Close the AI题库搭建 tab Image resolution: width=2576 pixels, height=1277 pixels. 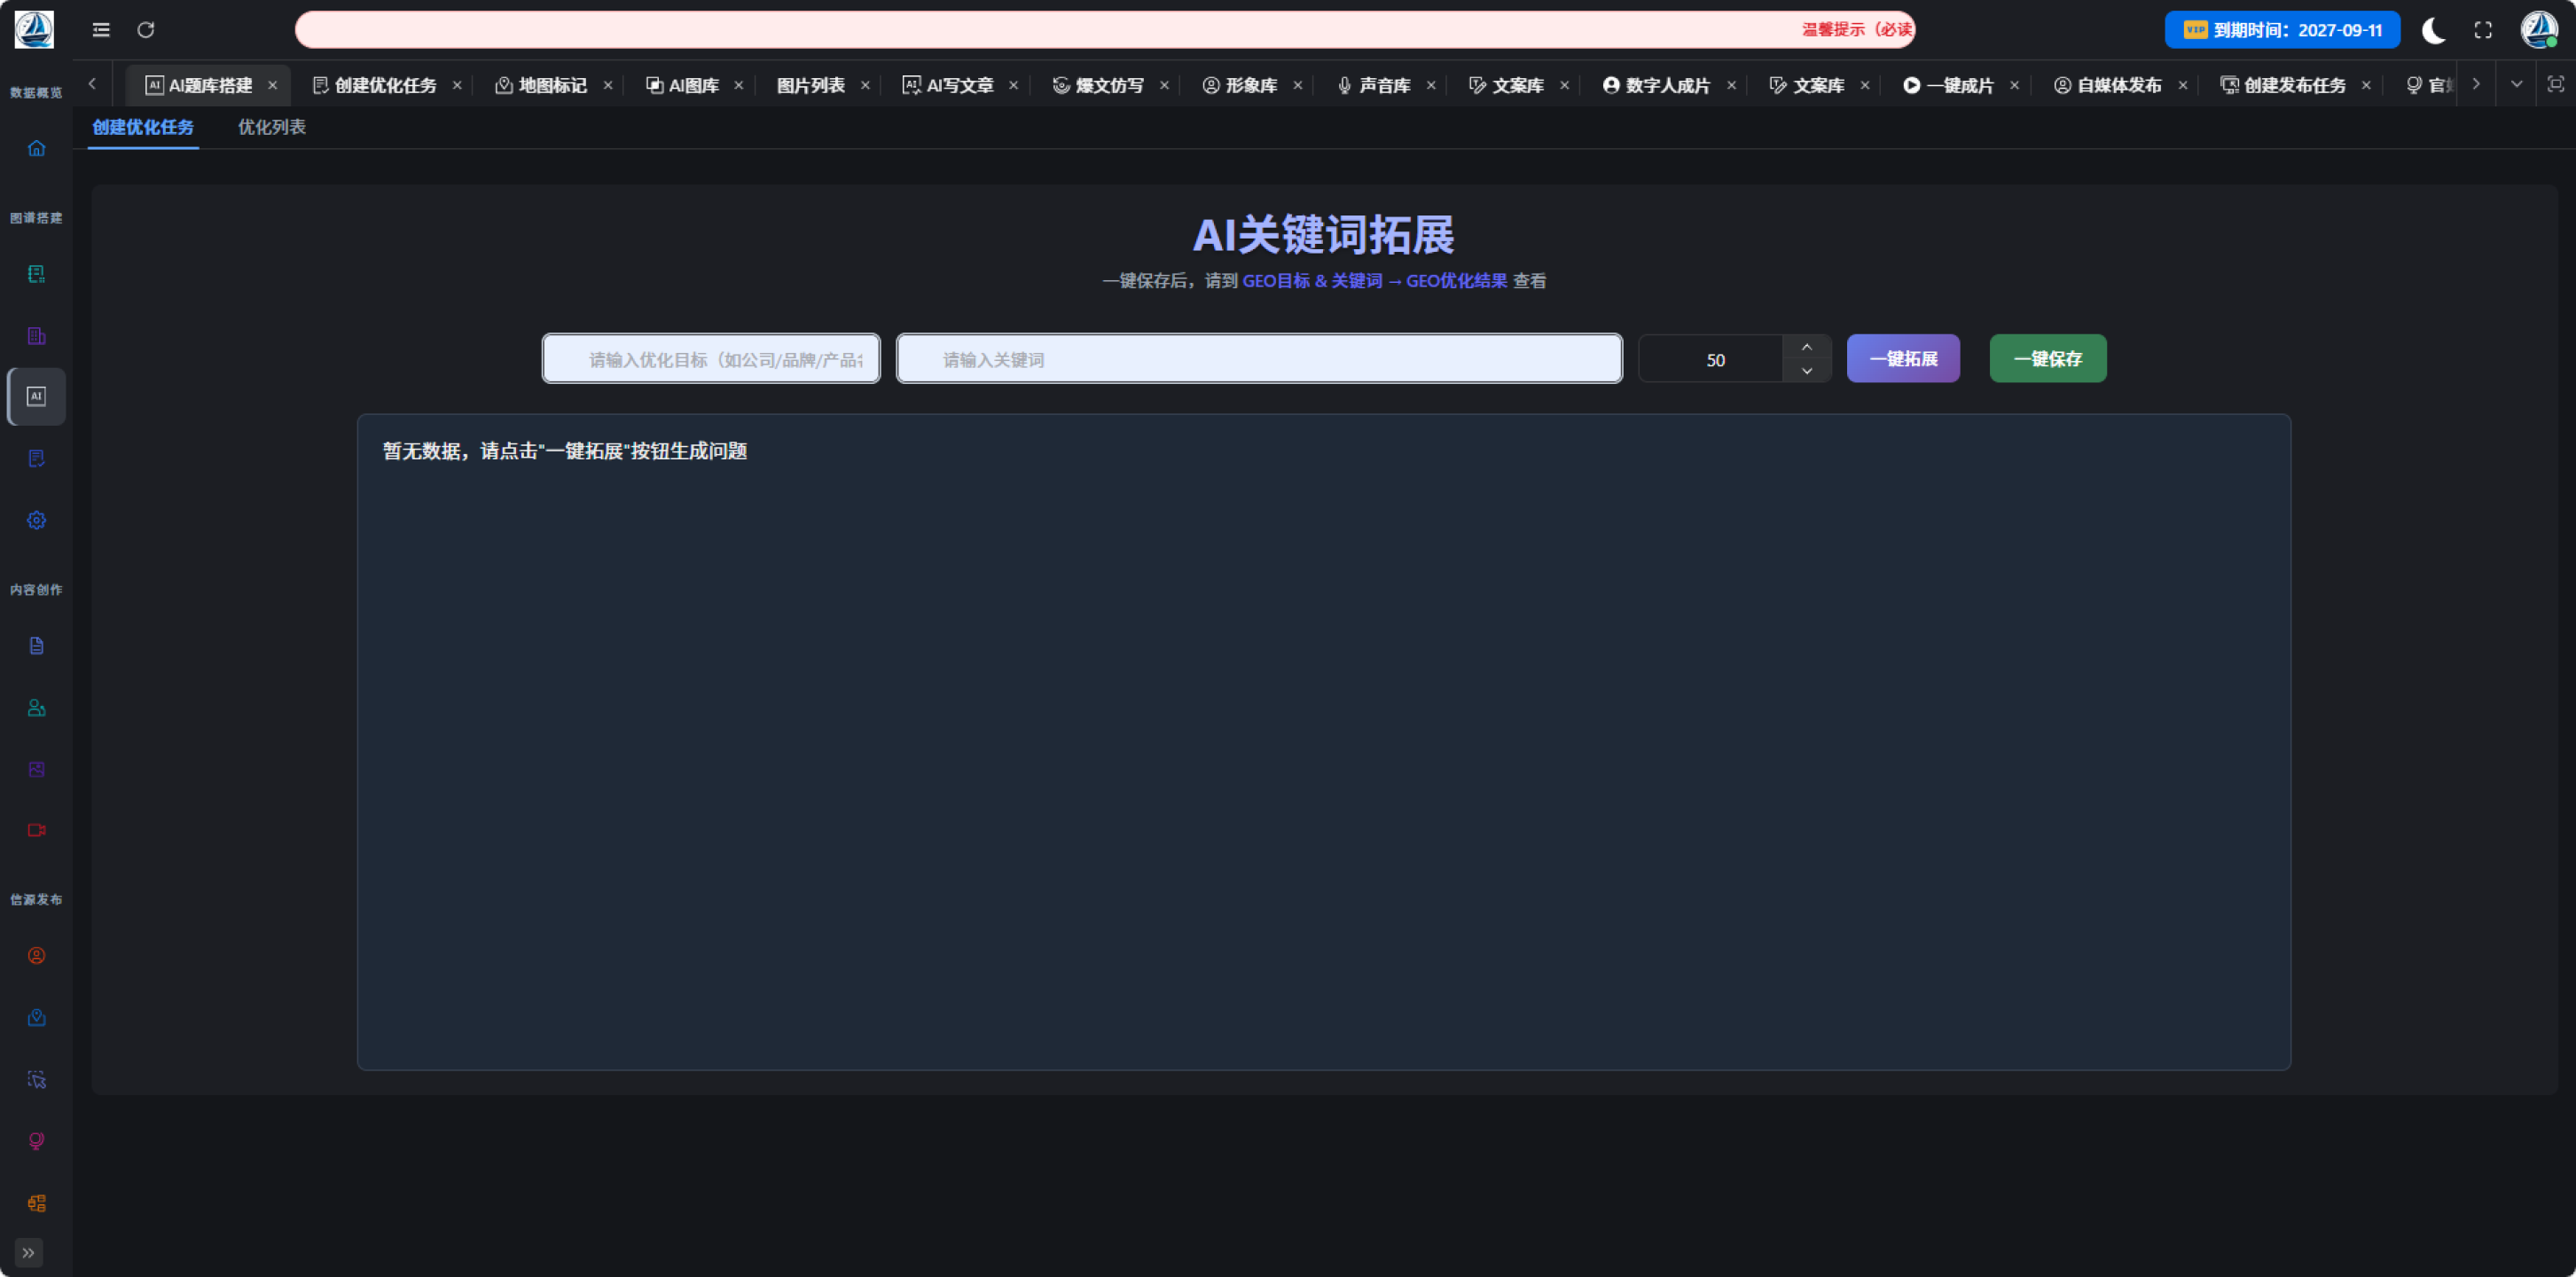coord(272,86)
